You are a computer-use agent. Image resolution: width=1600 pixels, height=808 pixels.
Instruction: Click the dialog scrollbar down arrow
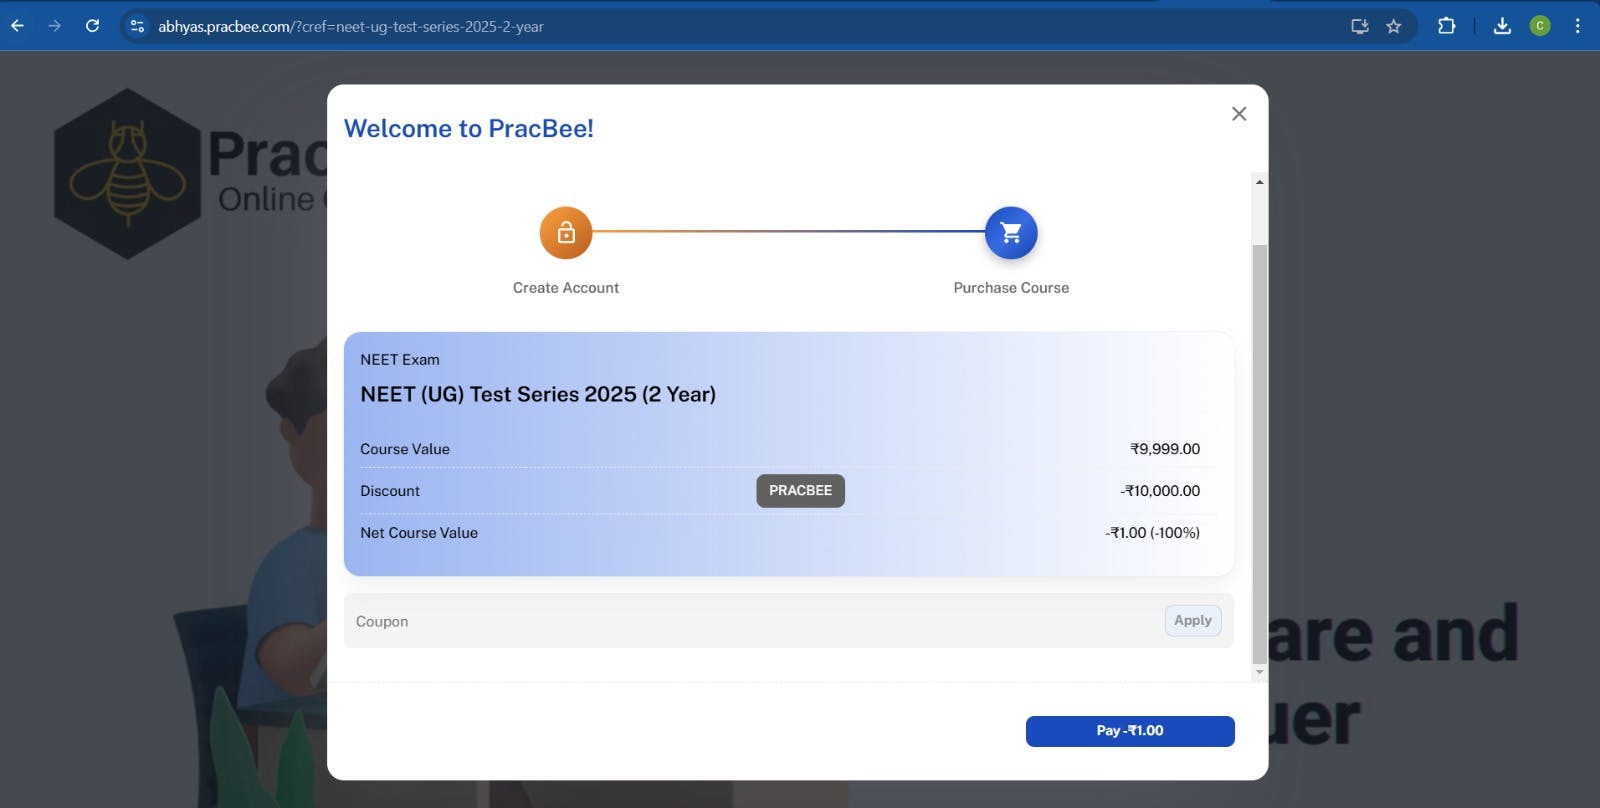click(x=1259, y=673)
